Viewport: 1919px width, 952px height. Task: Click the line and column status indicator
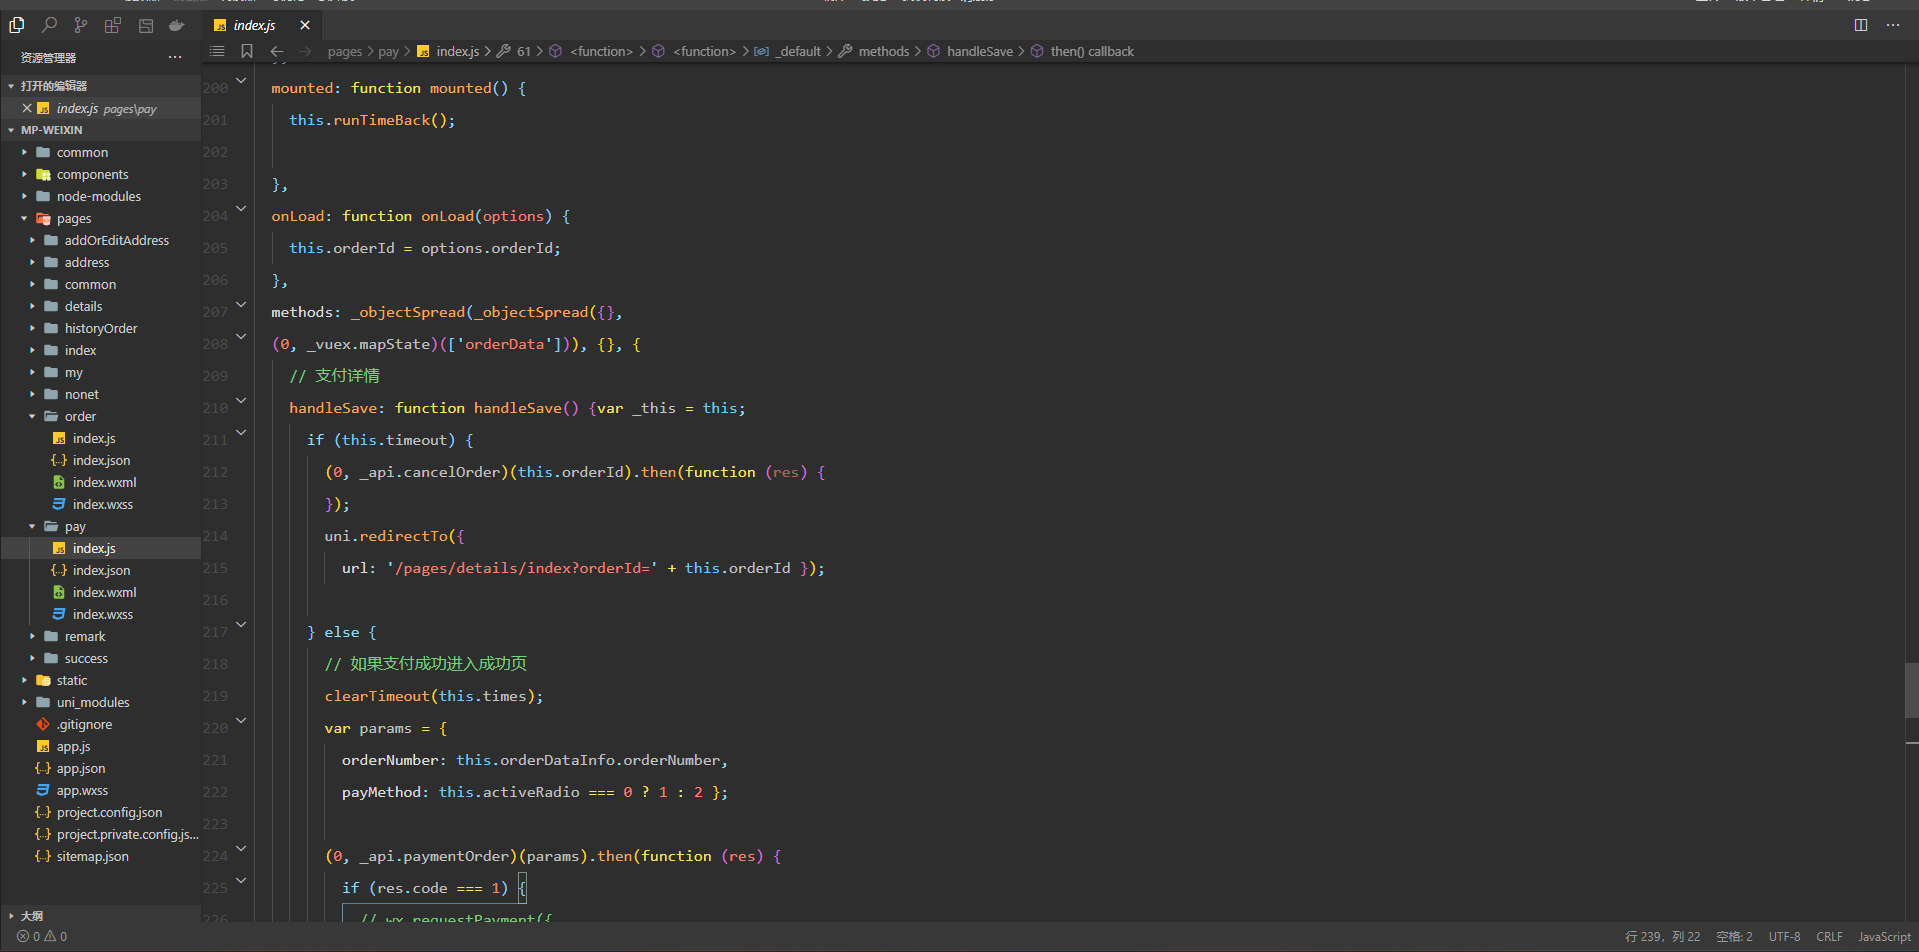pyautogui.click(x=1663, y=937)
